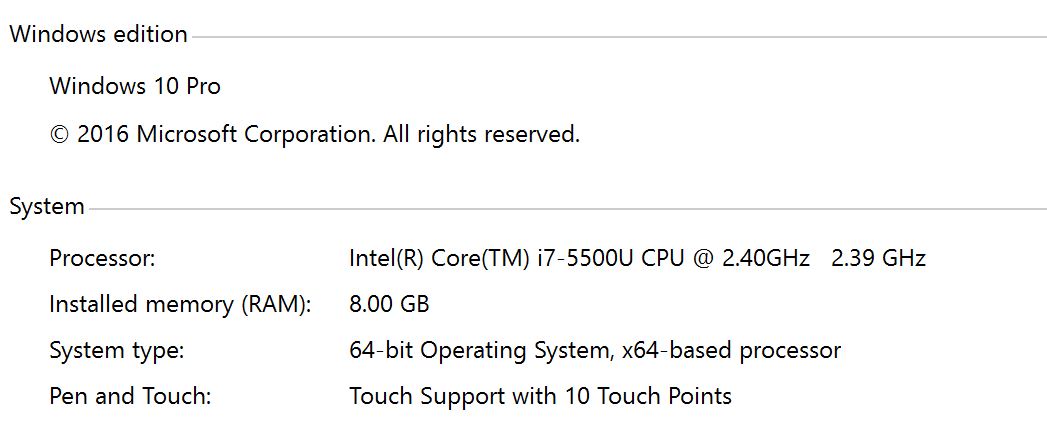Click the System section heading
The height and width of the screenshot is (445, 1047).
[x=46, y=207]
